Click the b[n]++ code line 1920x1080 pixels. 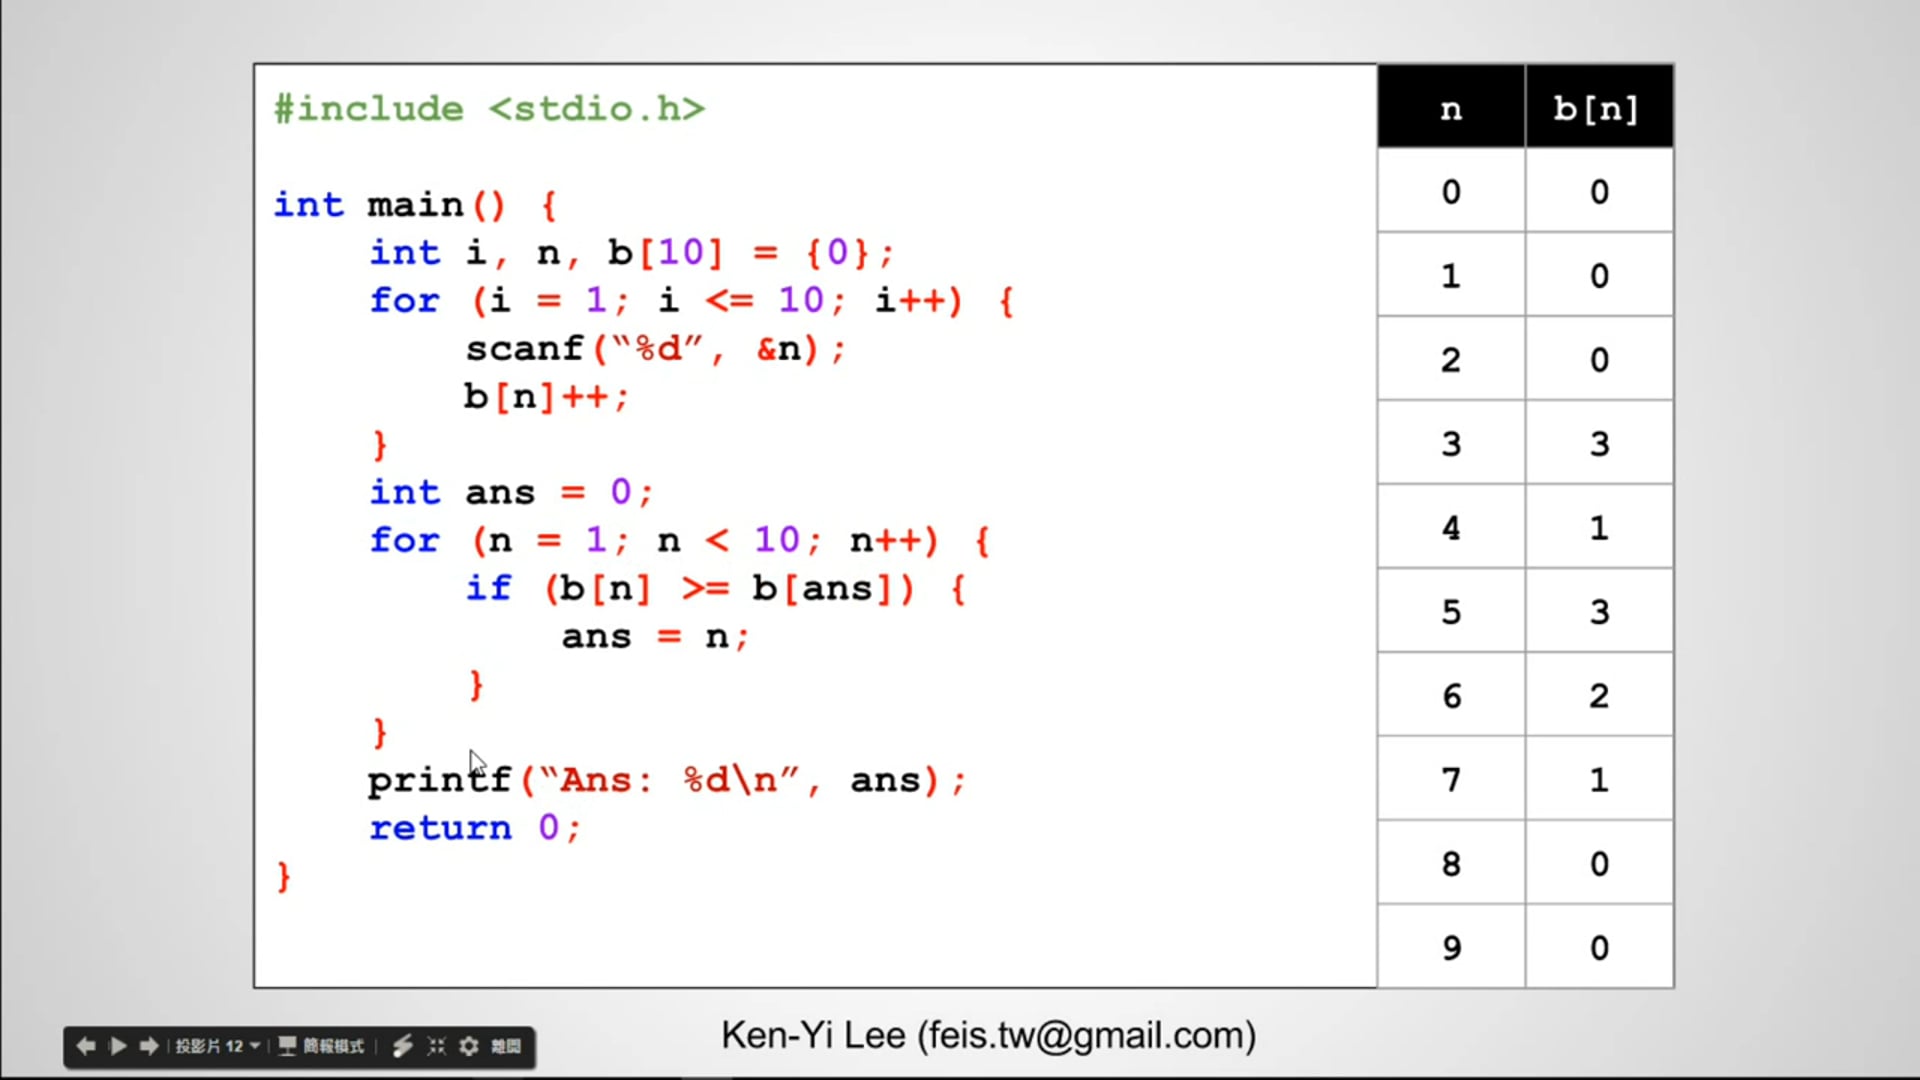[546, 397]
